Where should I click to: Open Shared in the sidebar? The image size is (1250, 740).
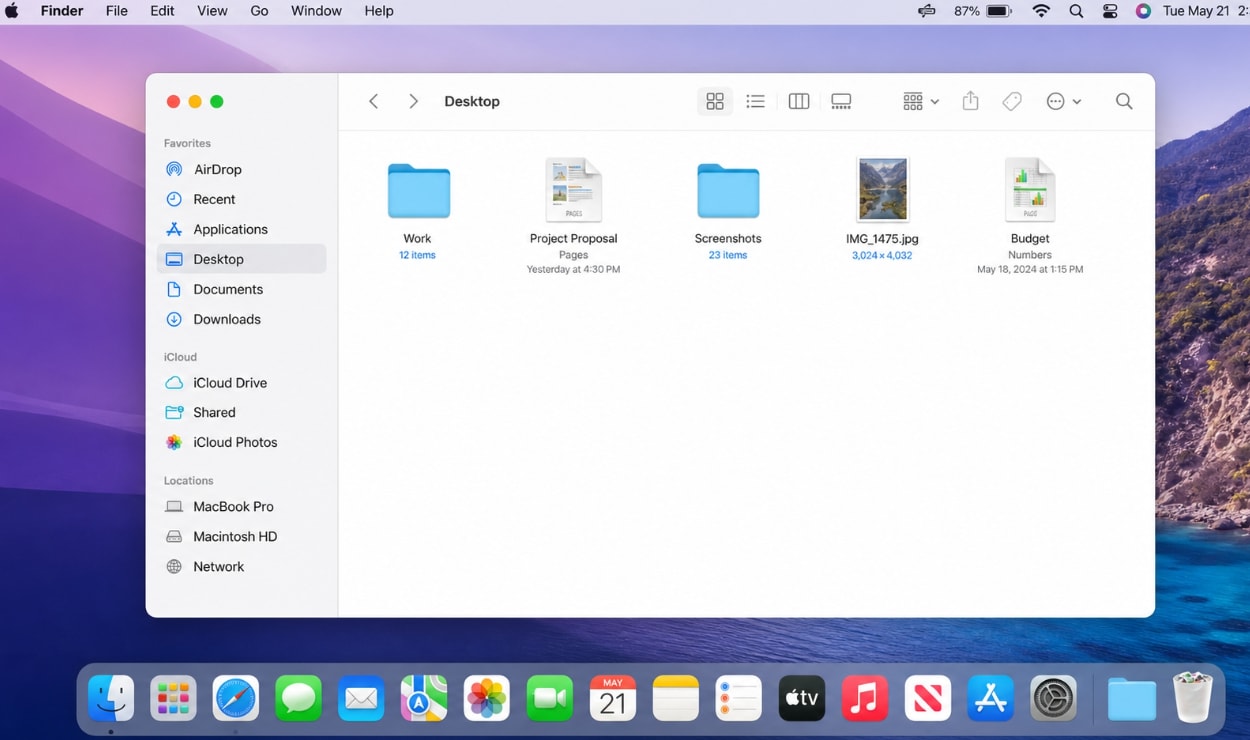pyautogui.click(x=241, y=412)
